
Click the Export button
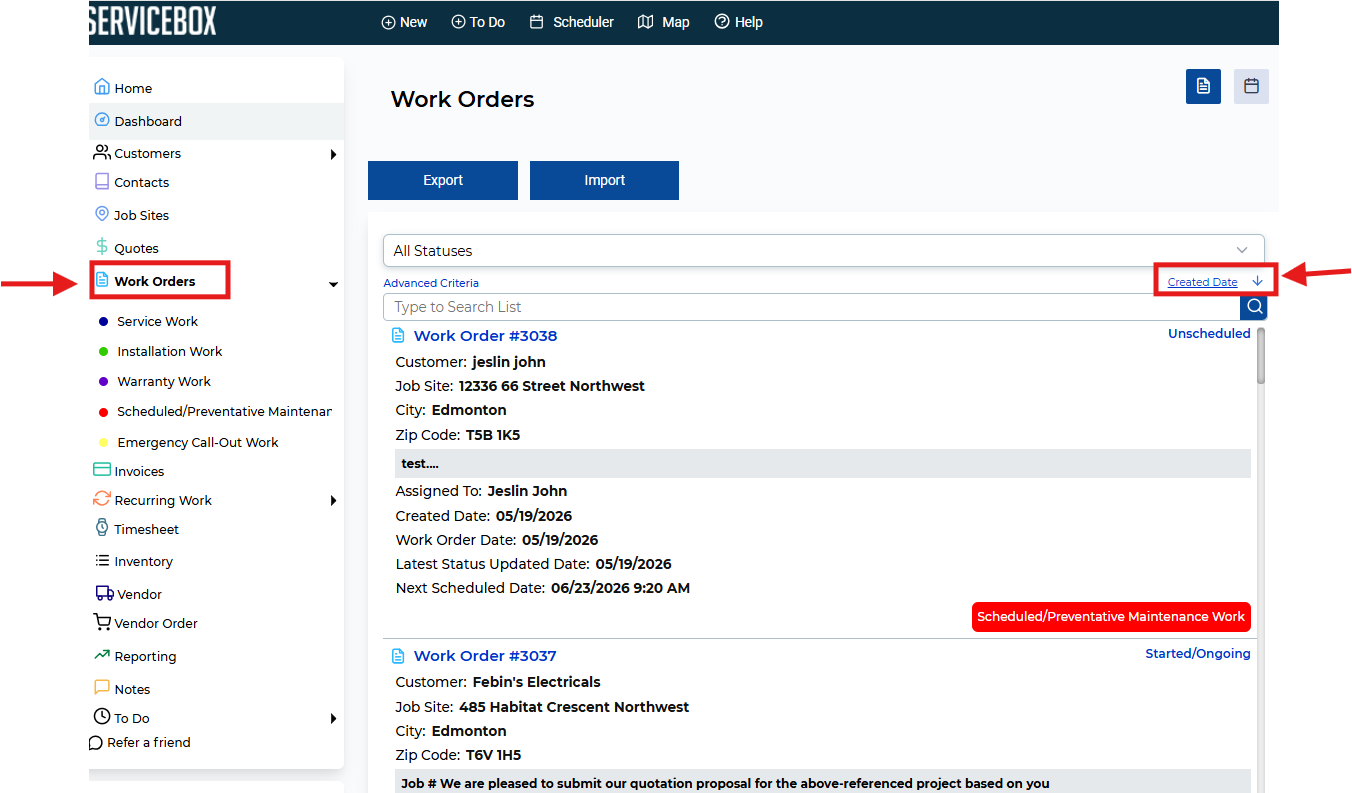coord(443,180)
